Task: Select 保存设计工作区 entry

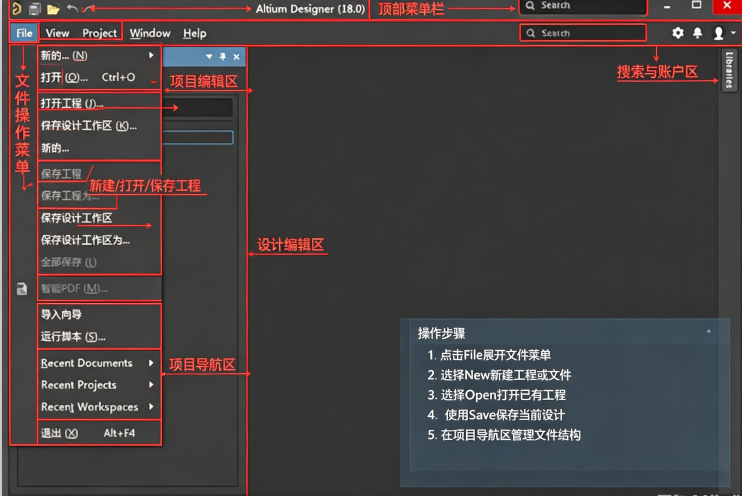Action: (x=98, y=218)
